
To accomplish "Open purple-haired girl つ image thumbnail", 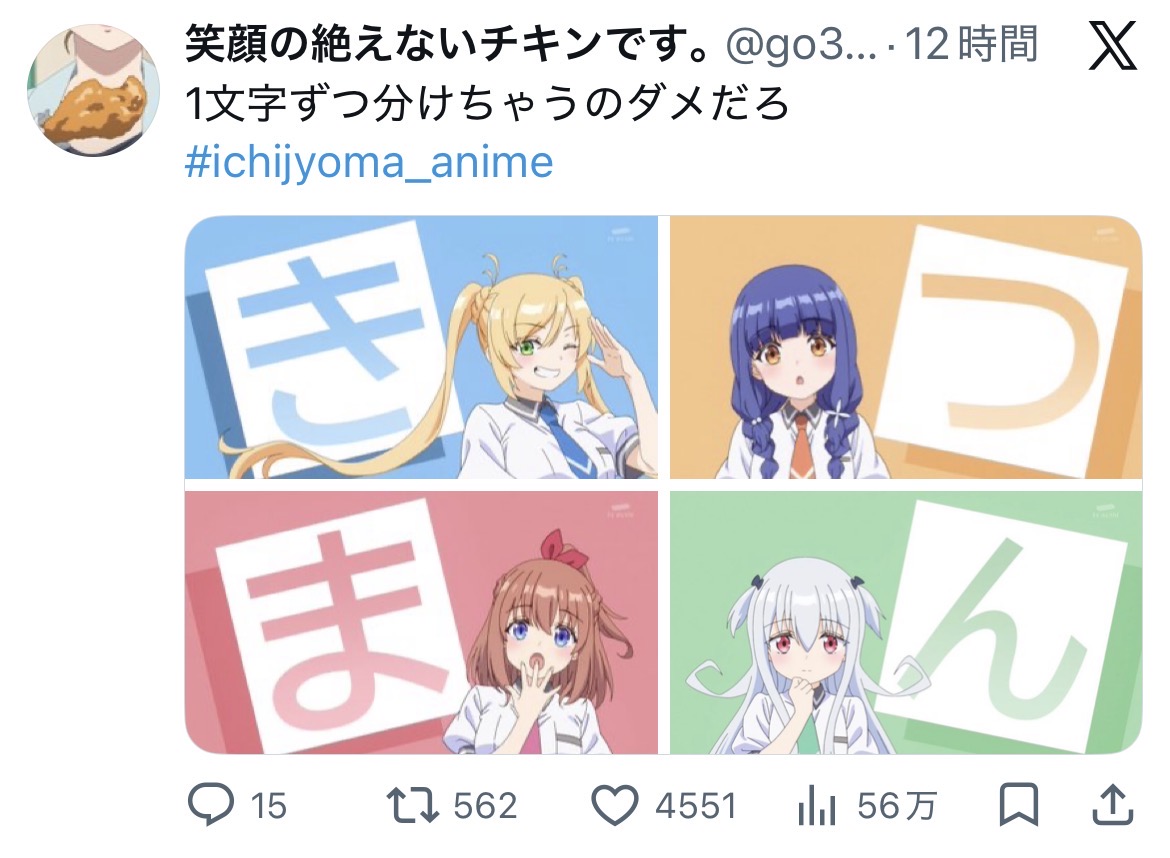I will point(906,347).
